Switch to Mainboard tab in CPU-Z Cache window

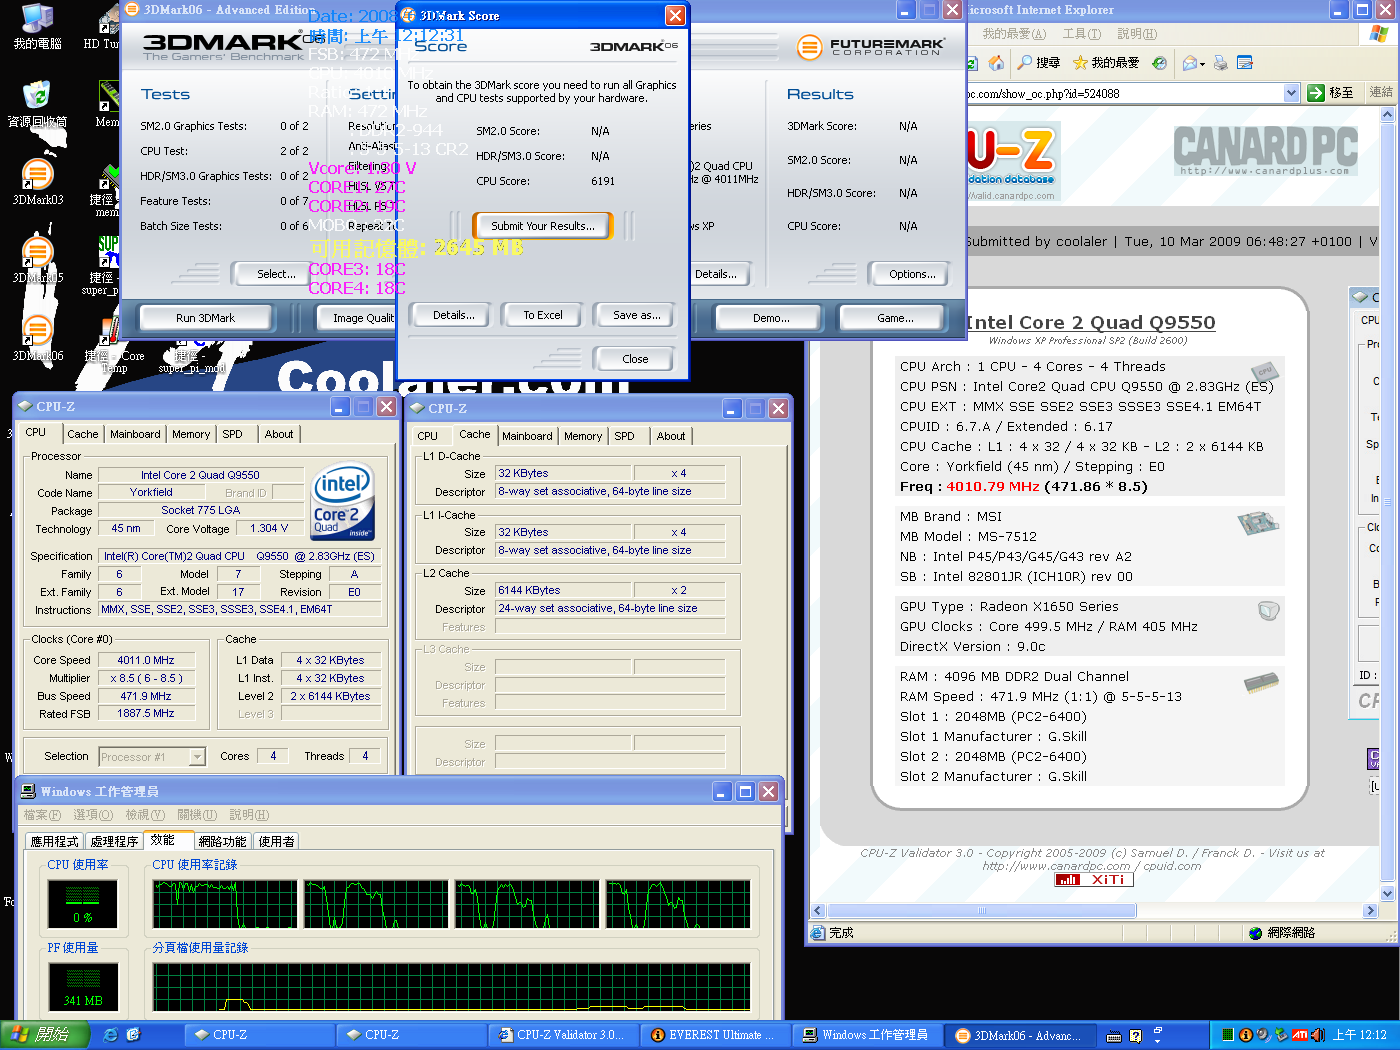pyautogui.click(x=527, y=436)
